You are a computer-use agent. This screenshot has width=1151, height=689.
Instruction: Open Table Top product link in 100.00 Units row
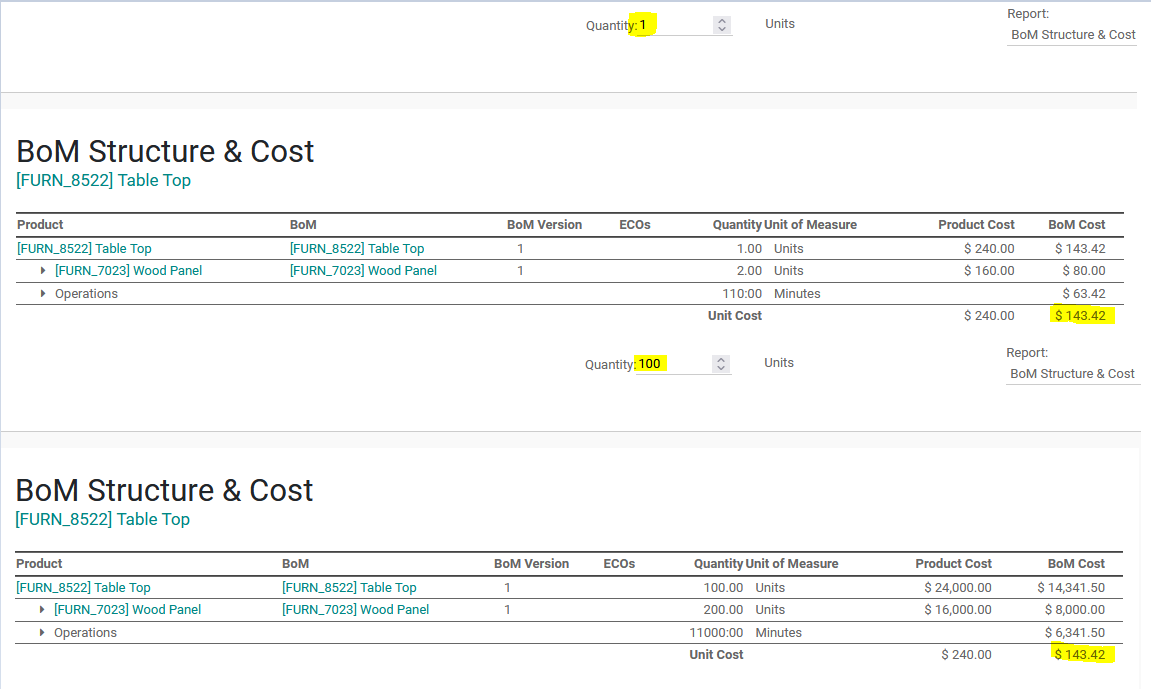pos(83,588)
